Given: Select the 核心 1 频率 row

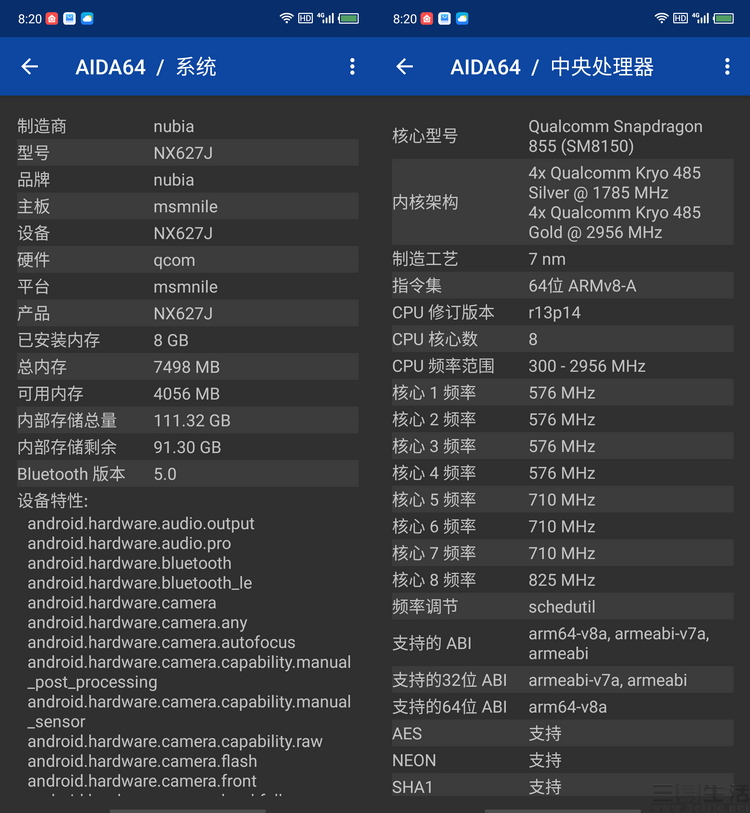Looking at the screenshot, I should coord(563,393).
